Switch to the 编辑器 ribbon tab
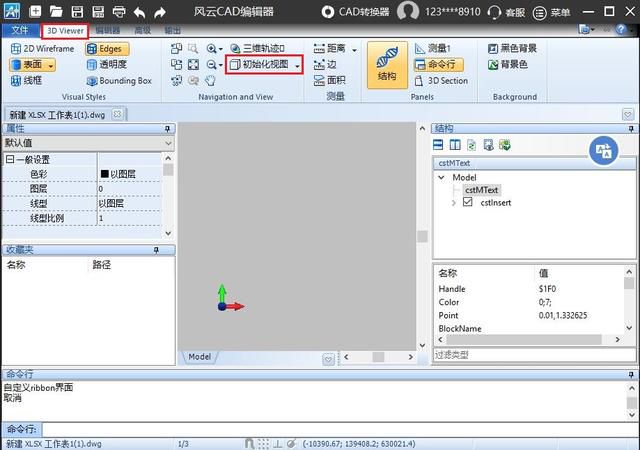 pyautogui.click(x=108, y=30)
